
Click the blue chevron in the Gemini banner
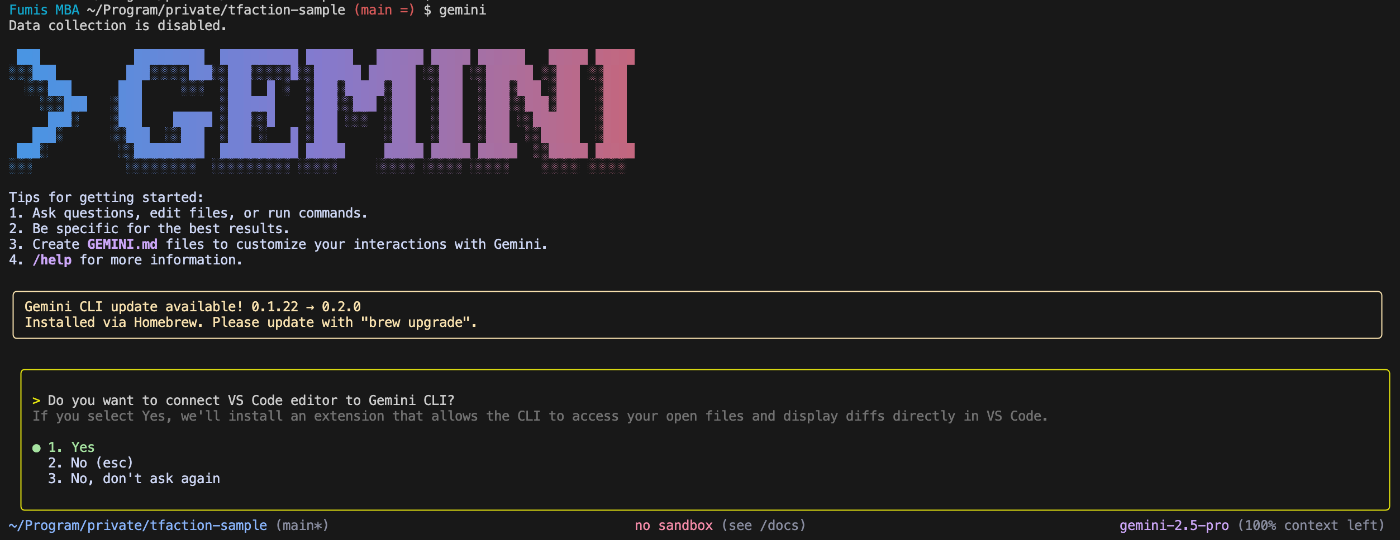coord(47,112)
